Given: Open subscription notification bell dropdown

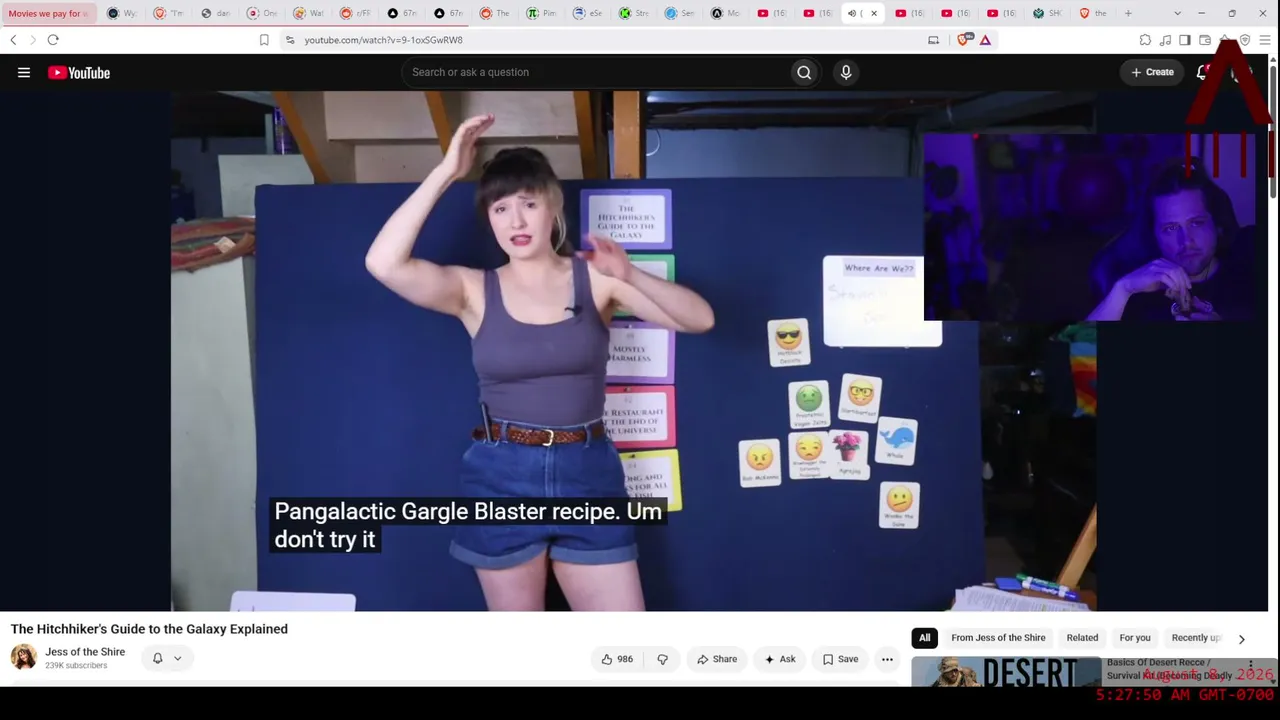Looking at the screenshot, I should (166, 658).
